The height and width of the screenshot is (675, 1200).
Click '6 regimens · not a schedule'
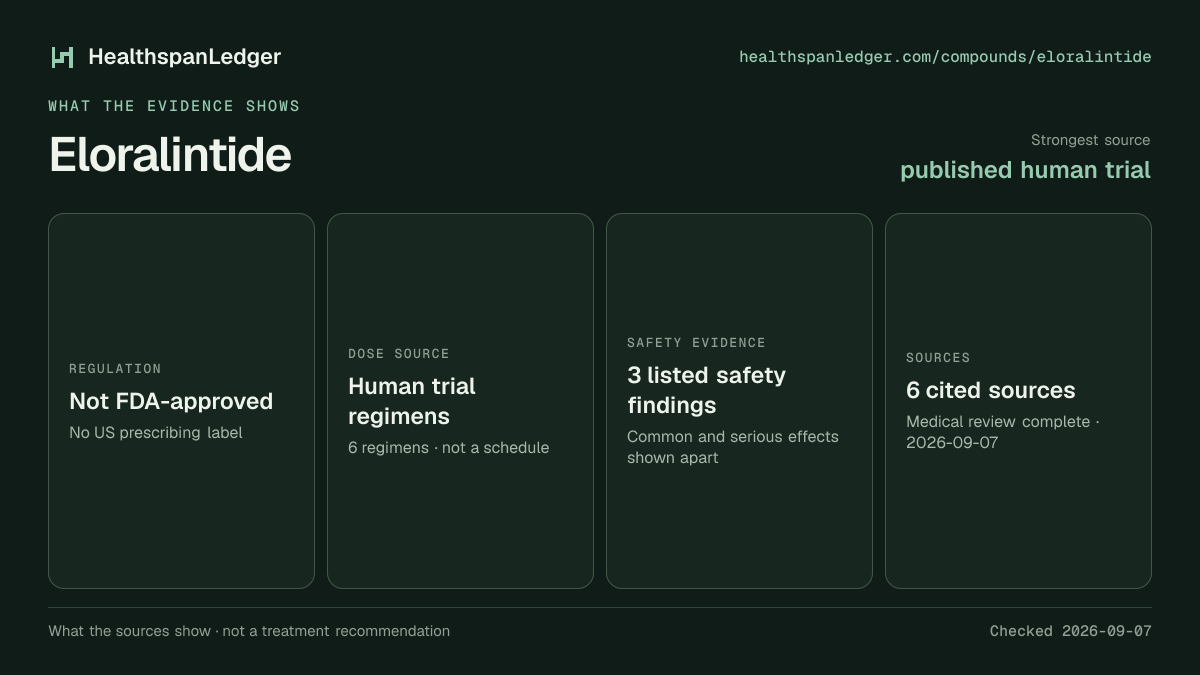click(x=449, y=448)
